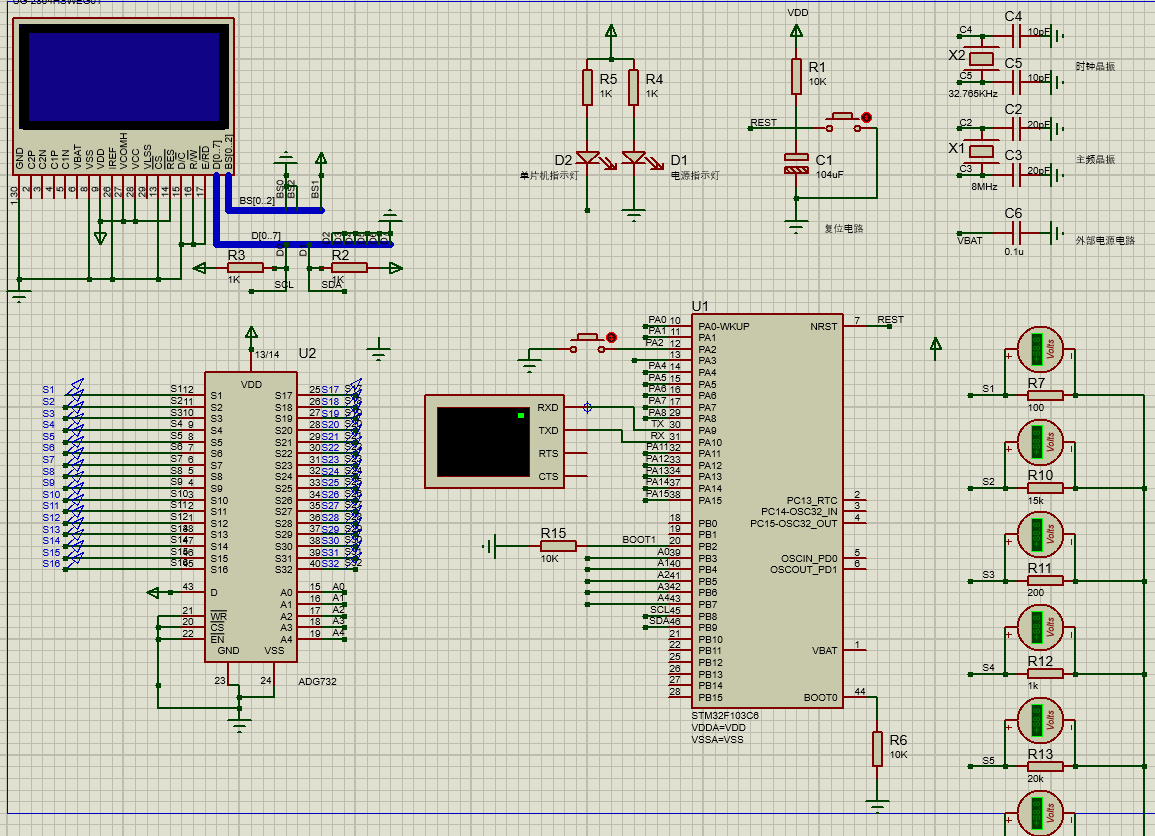
Task: Click the RTS pin label on terminal
Action: click(x=548, y=454)
